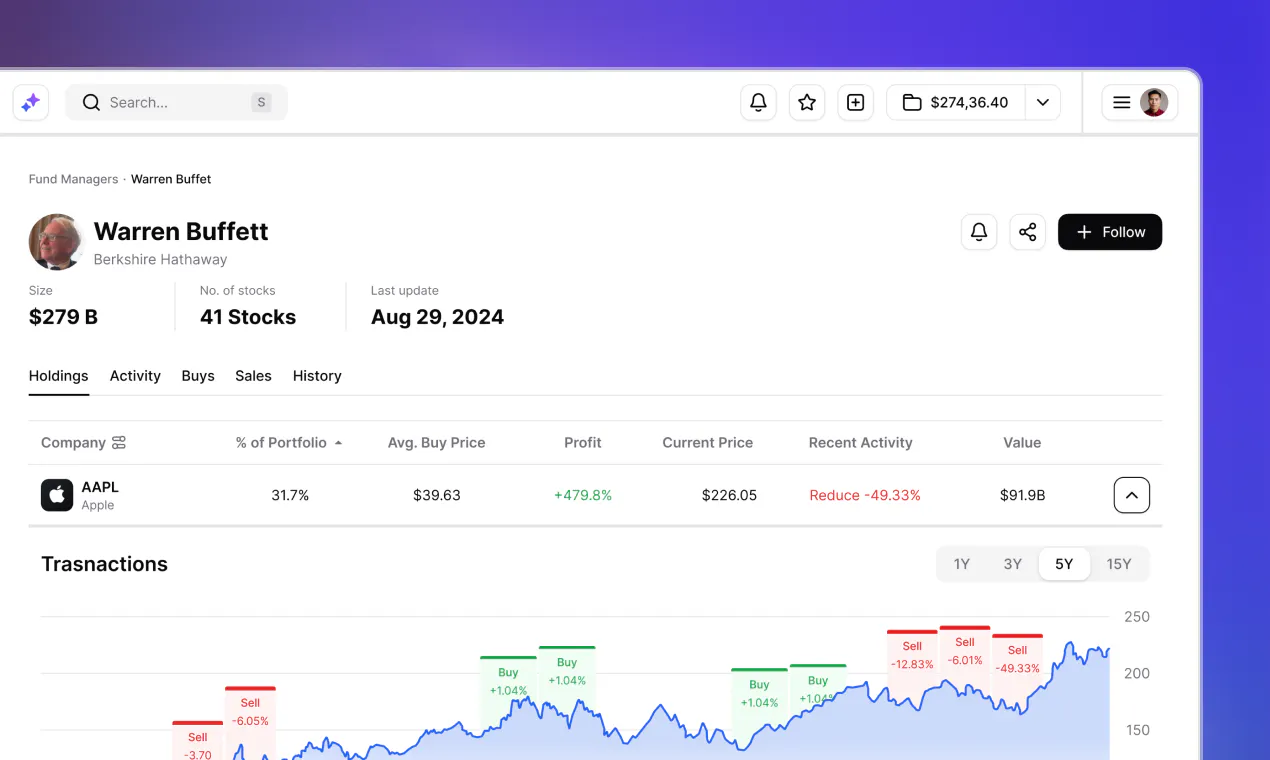
Task: Switch to the Activity tab
Action: 135,376
